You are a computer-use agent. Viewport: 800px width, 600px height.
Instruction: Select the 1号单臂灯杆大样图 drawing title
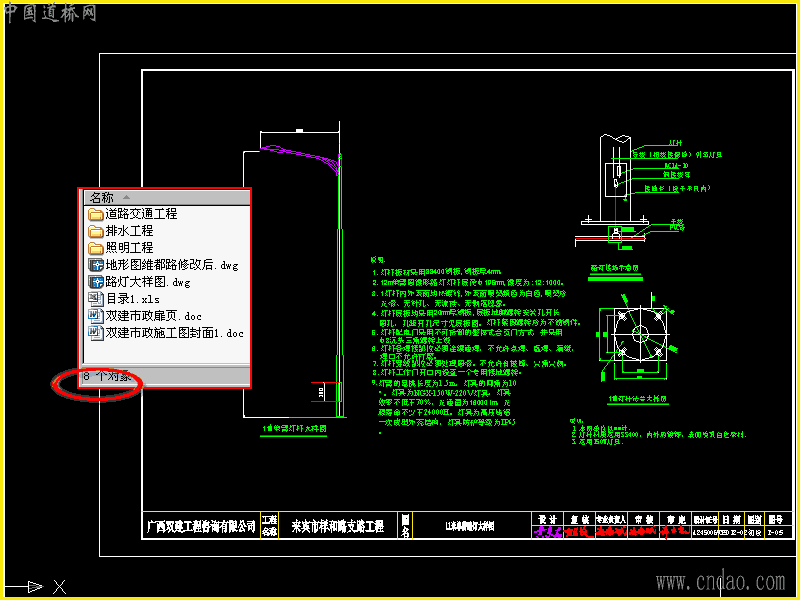coord(294,429)
